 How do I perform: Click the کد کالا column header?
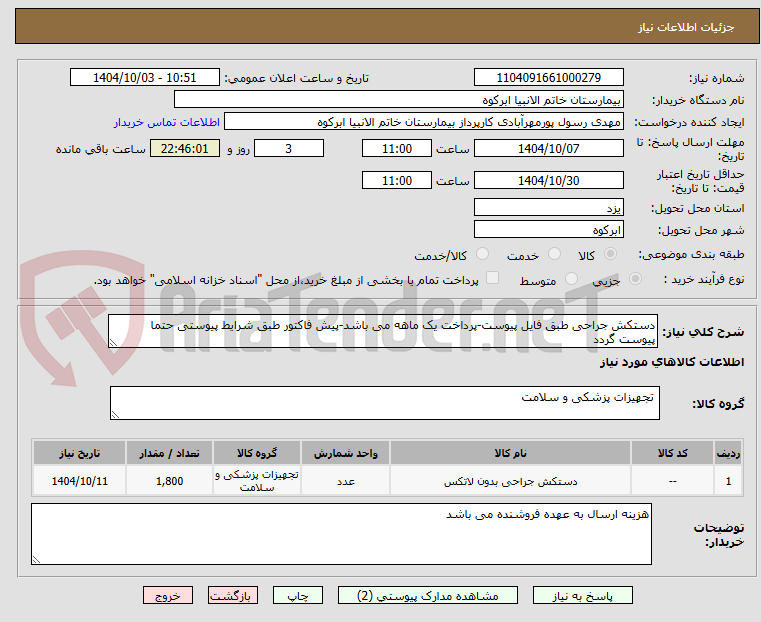(672, 453)
